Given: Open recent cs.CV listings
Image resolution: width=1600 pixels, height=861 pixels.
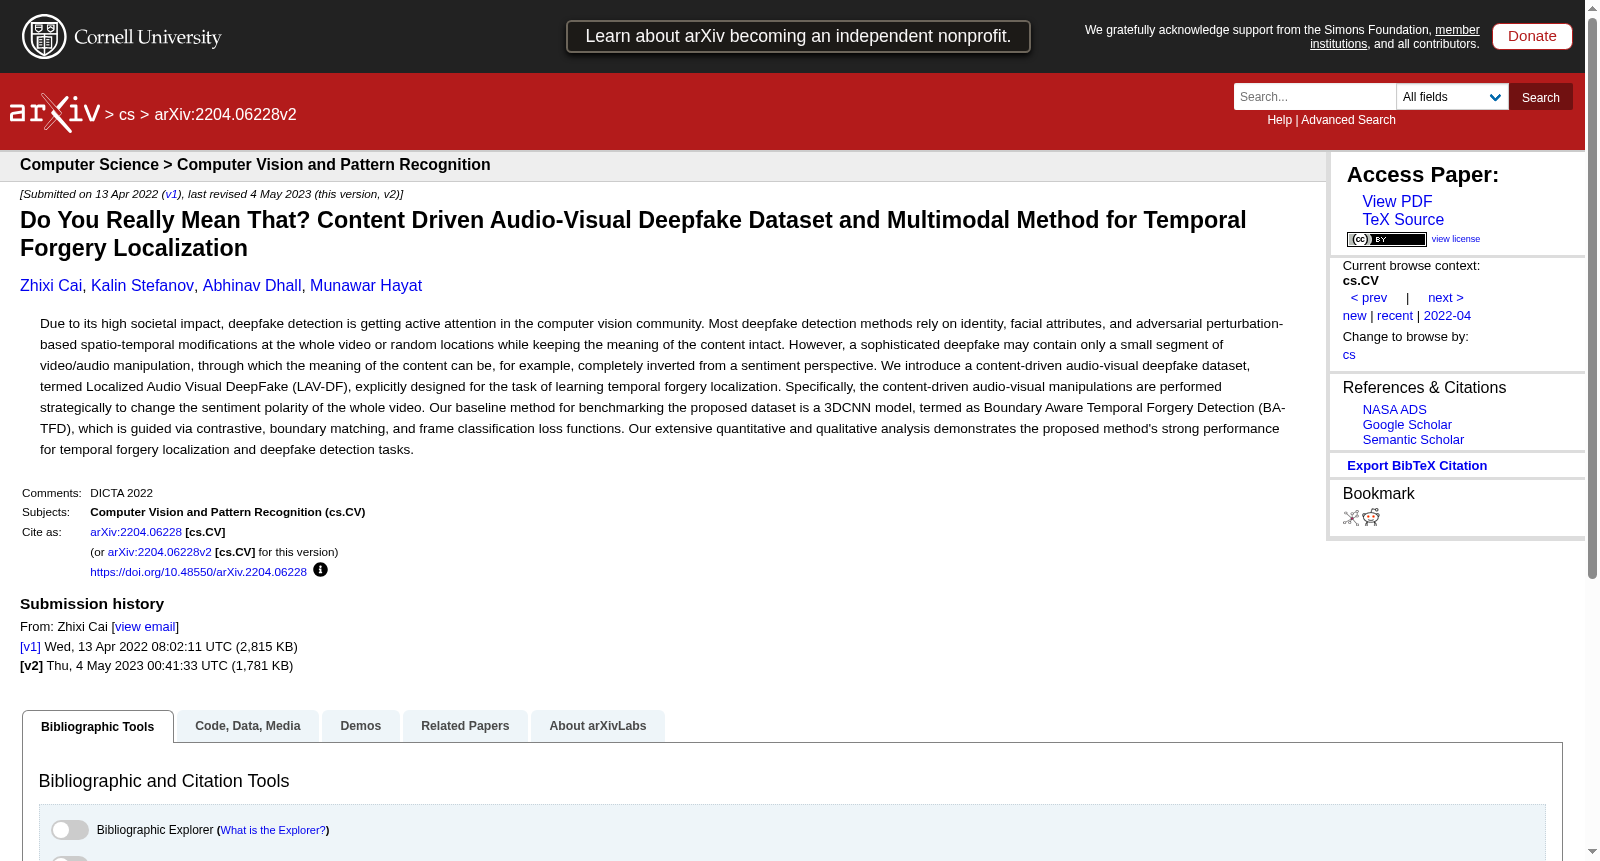Looking at the screenshot, I should coord(1394,316).
